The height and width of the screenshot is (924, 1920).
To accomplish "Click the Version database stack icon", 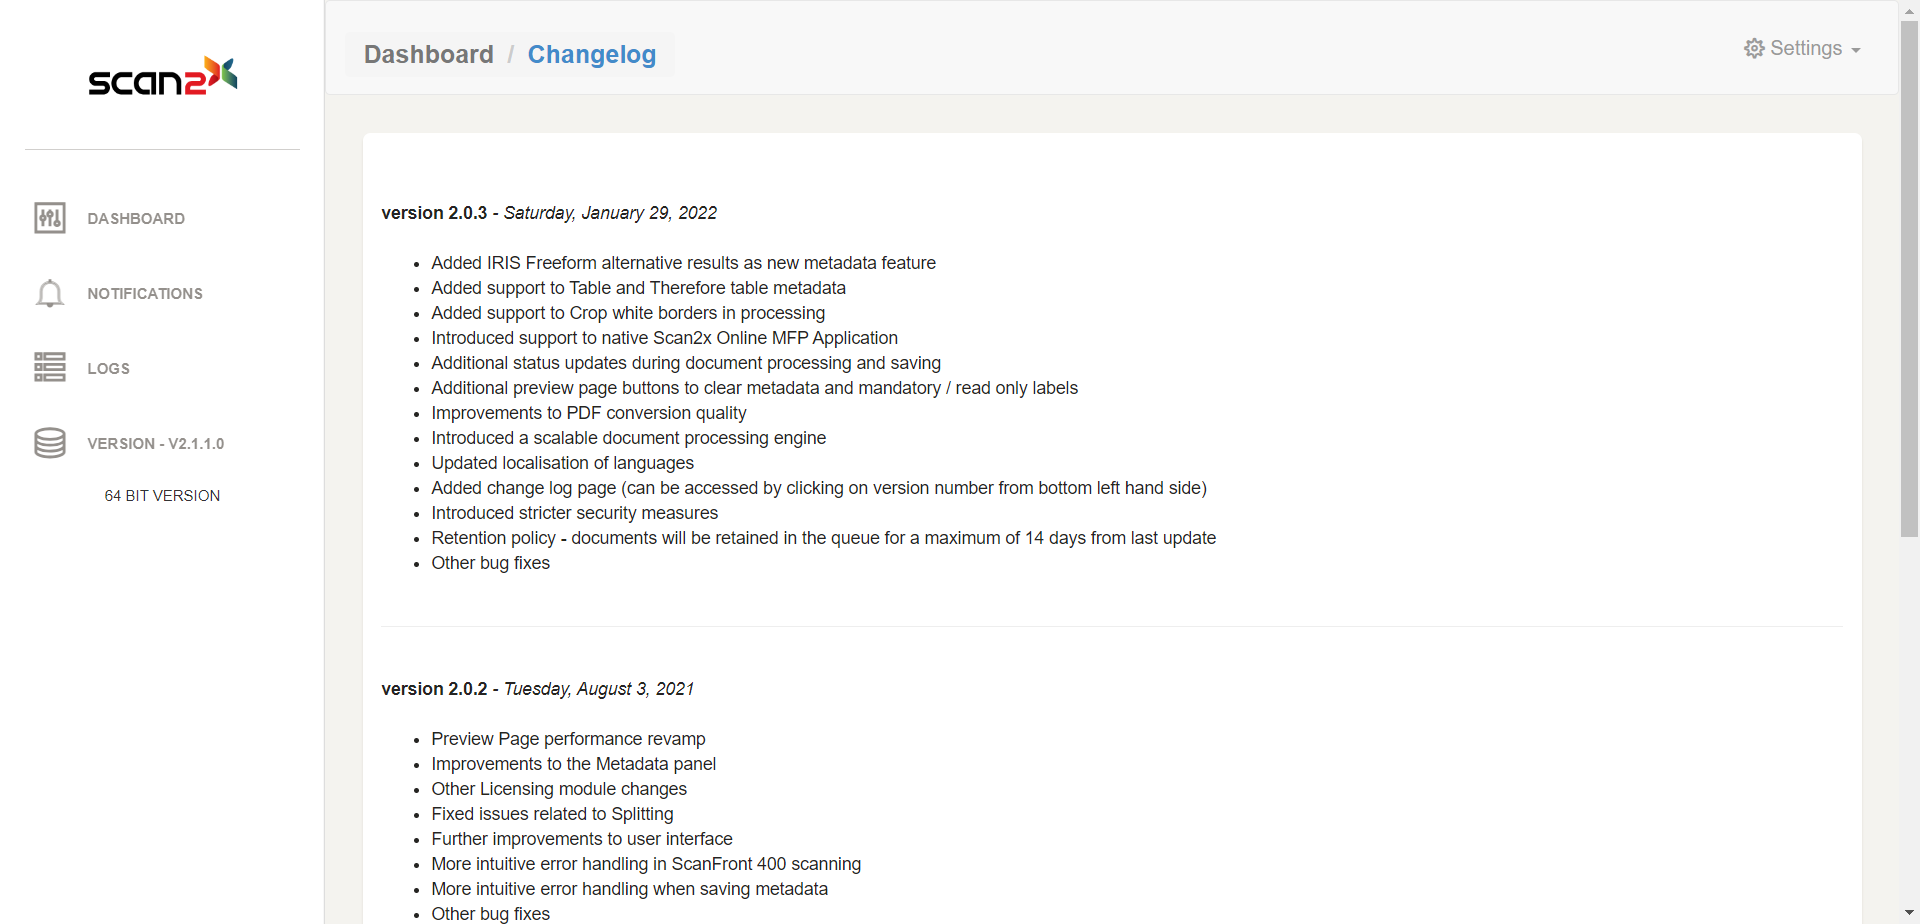I will [50, 443].
